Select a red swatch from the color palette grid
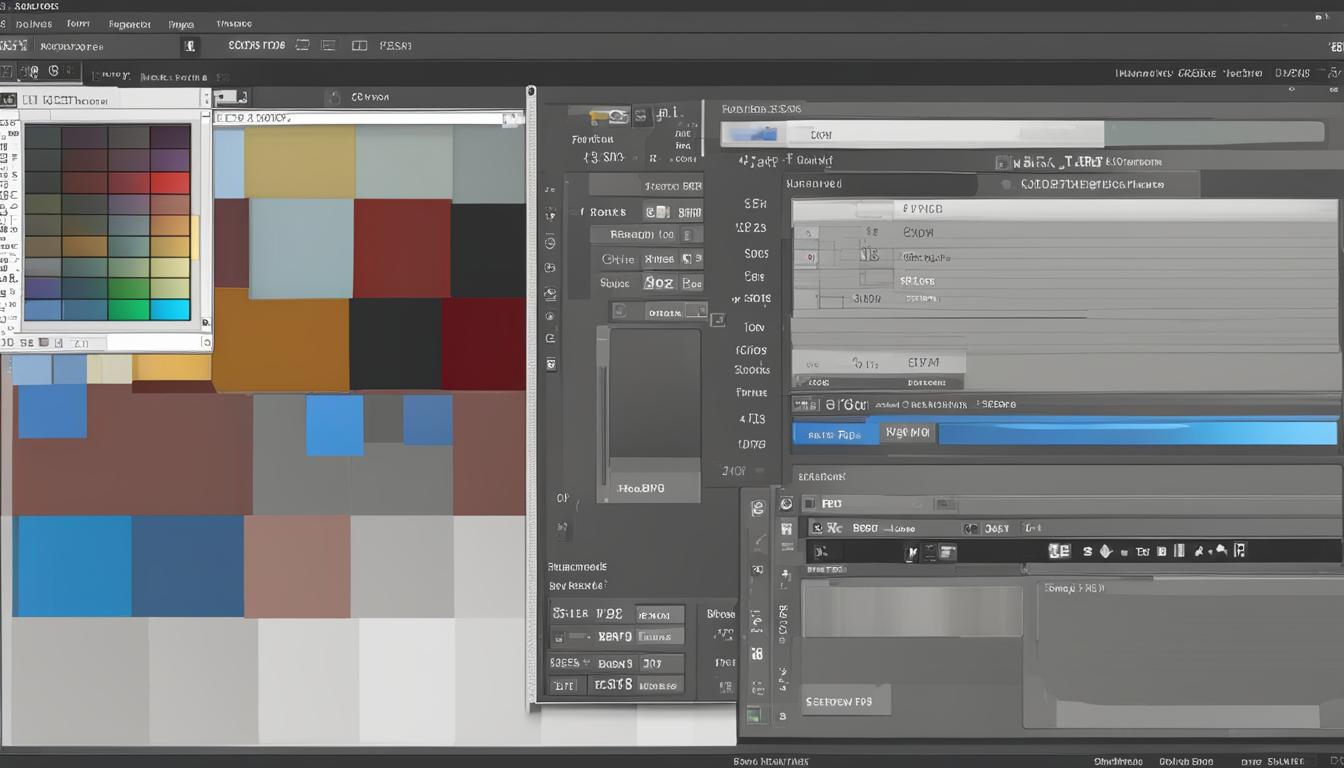Screen dimensions: 1344x768 [171, 182]
